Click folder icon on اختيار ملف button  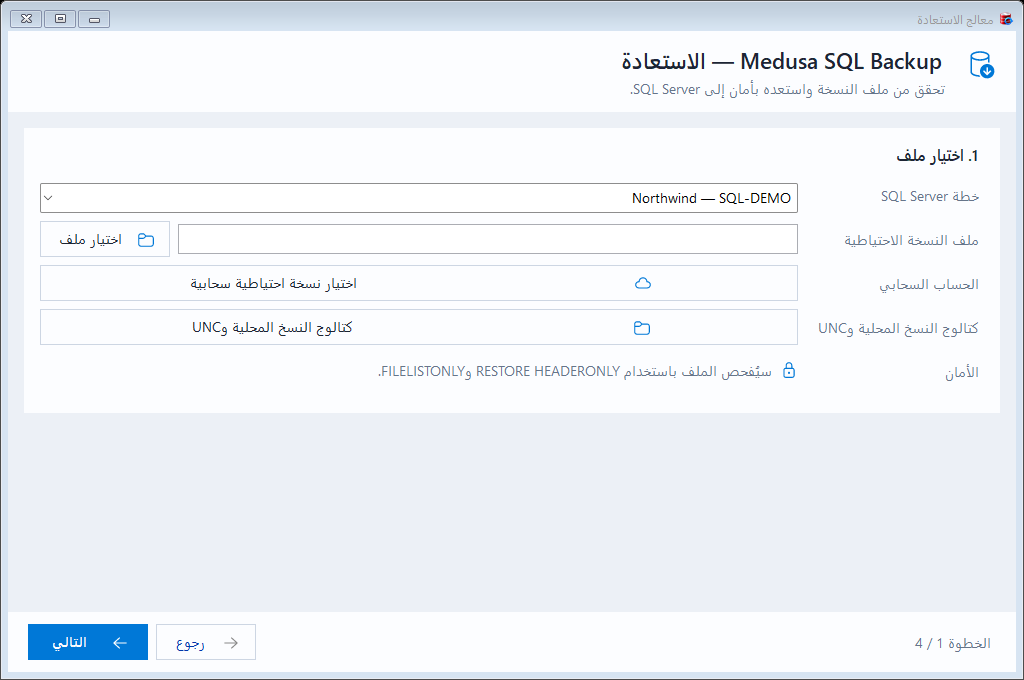(146, 240)
